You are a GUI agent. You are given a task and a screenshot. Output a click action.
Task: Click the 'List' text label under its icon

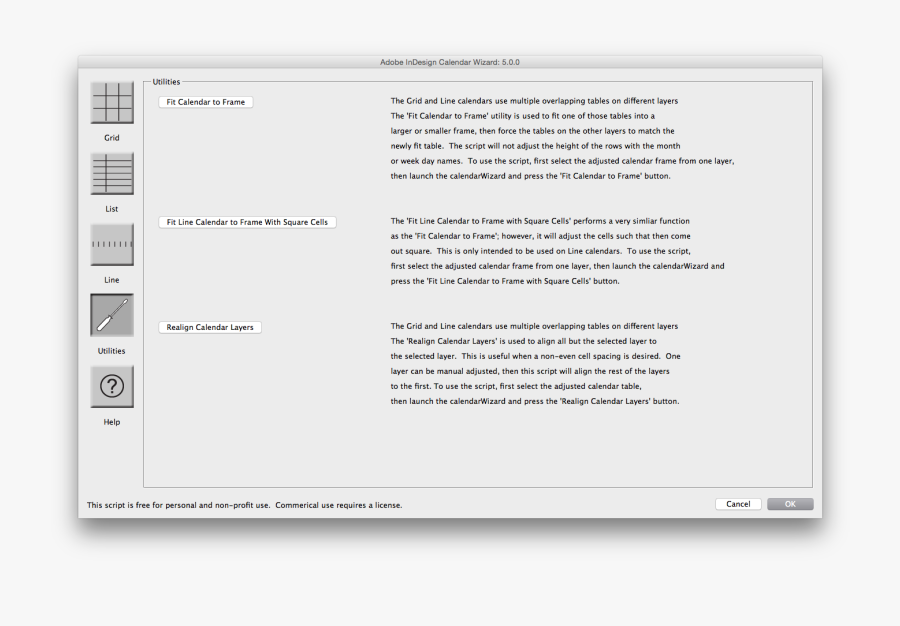pos(112,209)
